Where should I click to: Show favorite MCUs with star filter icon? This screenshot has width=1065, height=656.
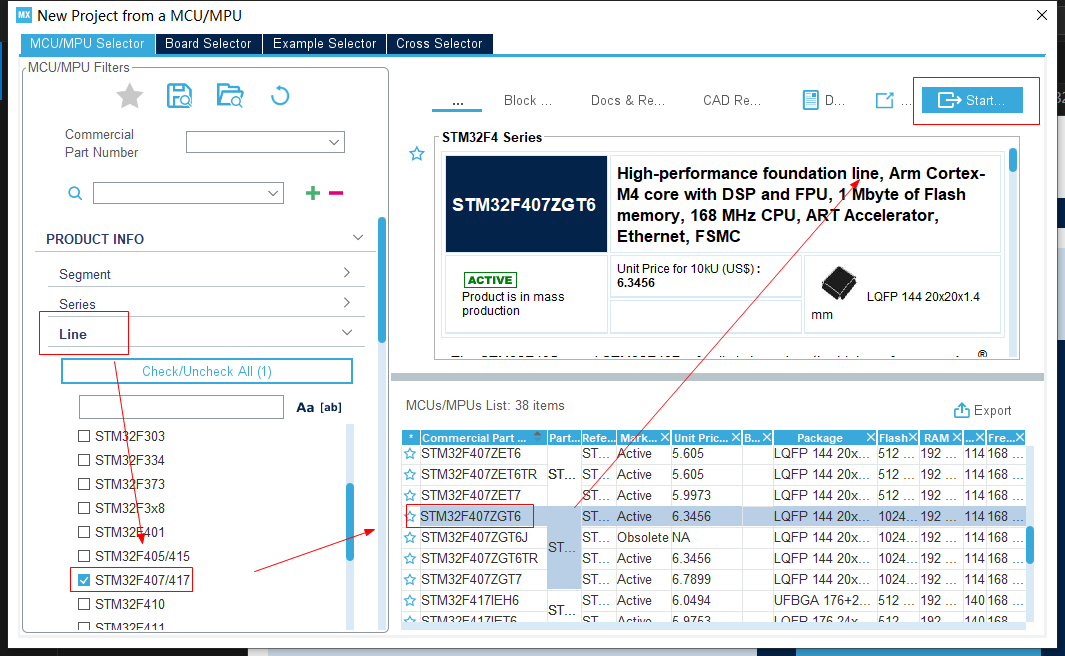pyautogui.click(x=130, y=96)
